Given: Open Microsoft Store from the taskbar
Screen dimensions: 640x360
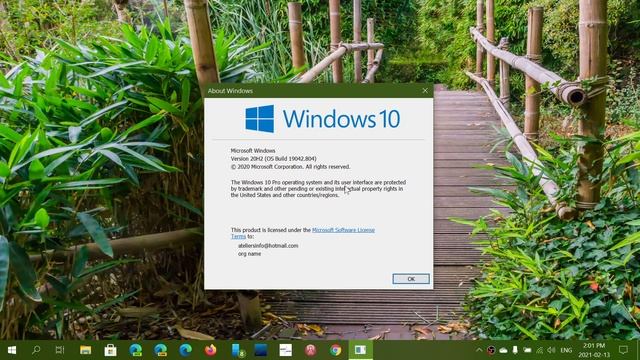Looking at the screenshot, I should [110, 350].
